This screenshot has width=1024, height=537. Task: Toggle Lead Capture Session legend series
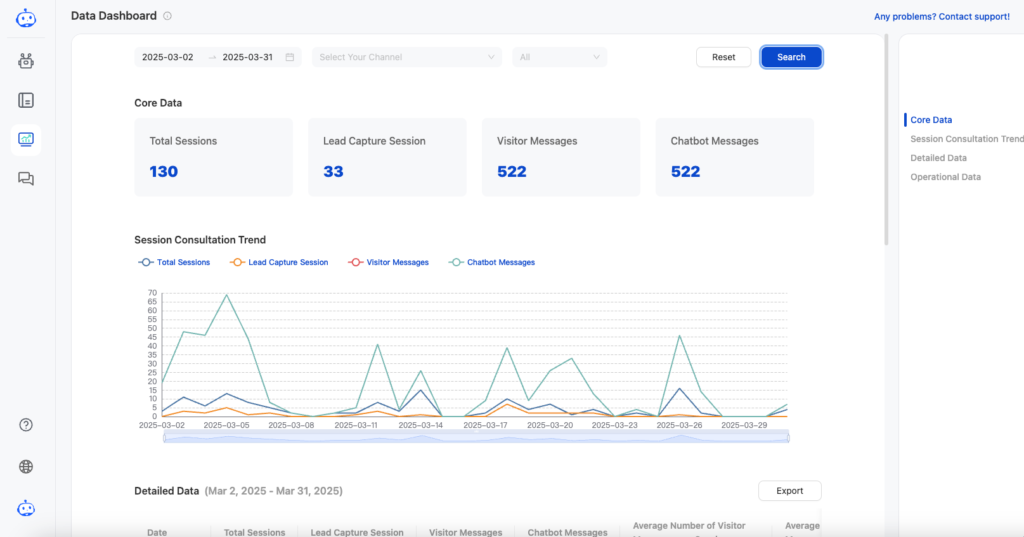coord(279,262)
